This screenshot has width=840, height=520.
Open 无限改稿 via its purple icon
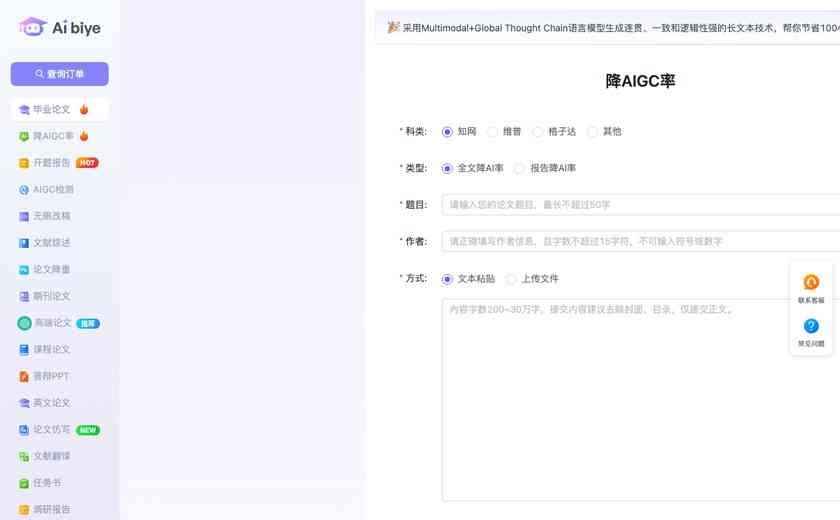point(24,216)
